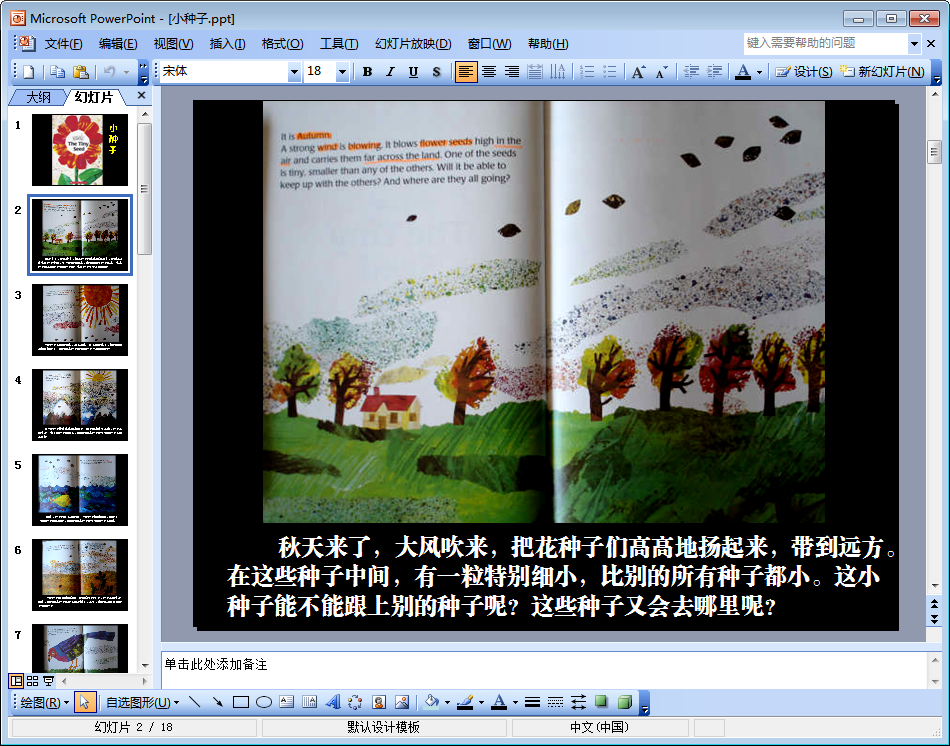Select the Line drawing tool

pyautogui.click(x=194, y=702)
